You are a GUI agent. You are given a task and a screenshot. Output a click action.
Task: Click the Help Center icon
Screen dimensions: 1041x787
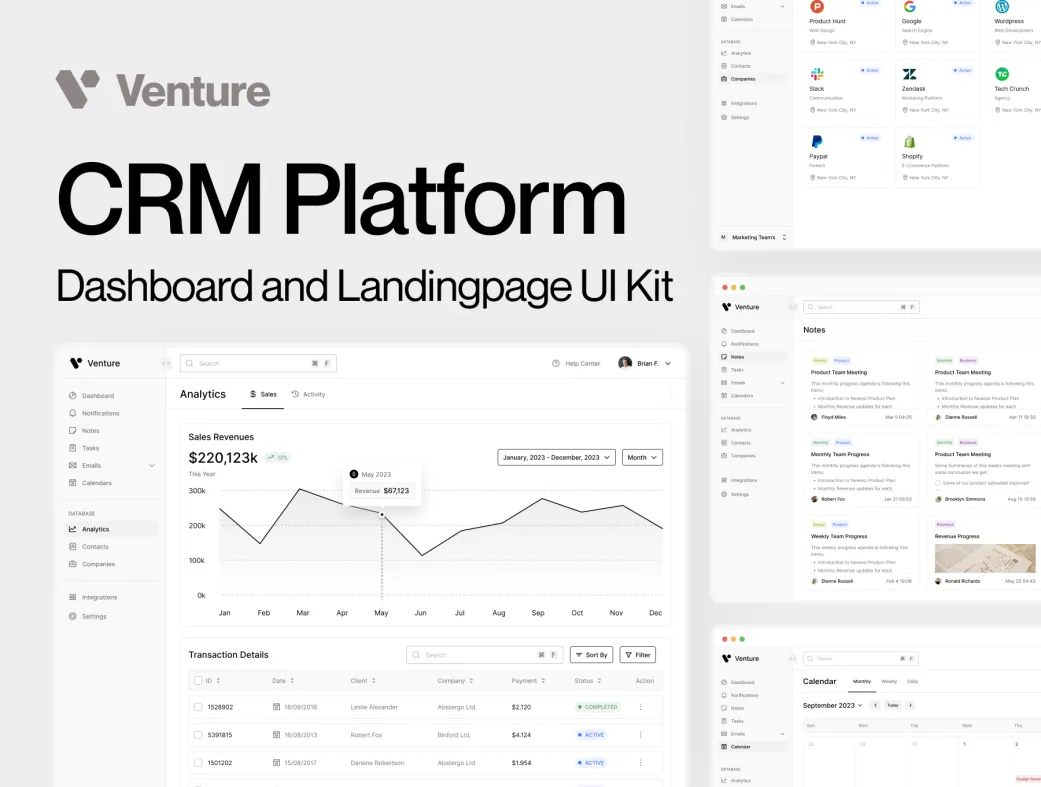556,364
